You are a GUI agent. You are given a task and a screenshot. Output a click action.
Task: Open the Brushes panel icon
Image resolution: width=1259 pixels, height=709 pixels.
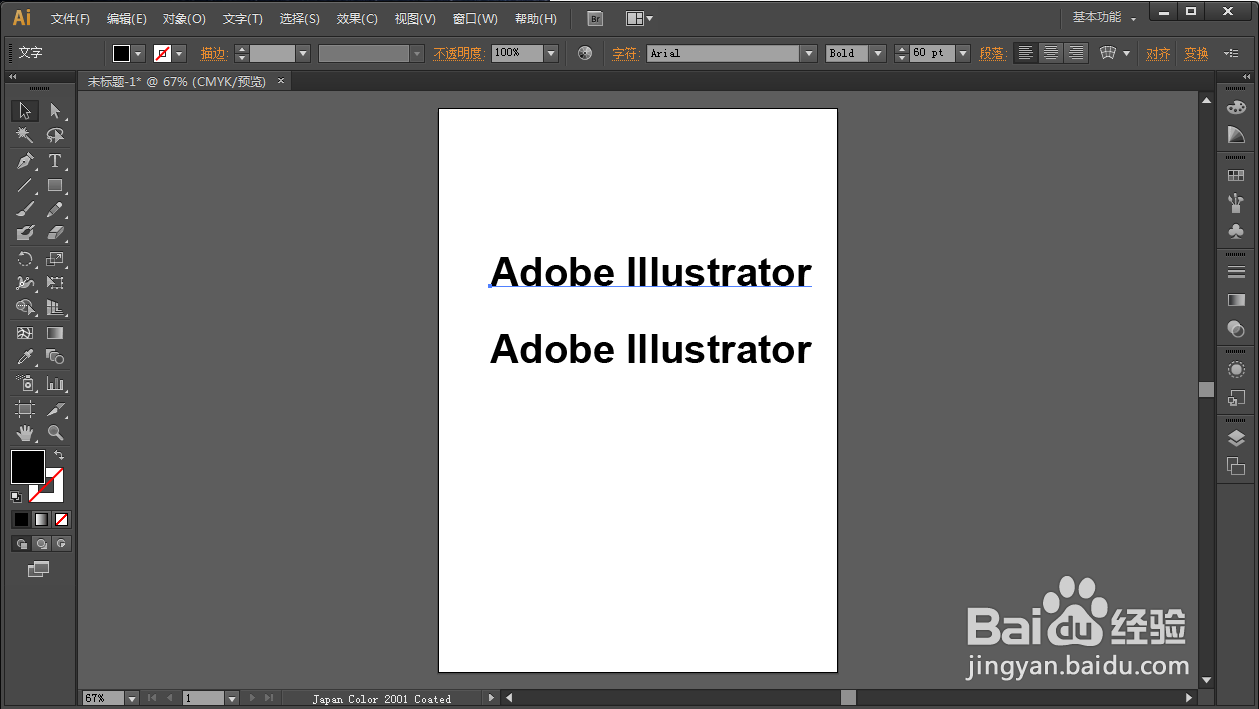(1236, 203)
